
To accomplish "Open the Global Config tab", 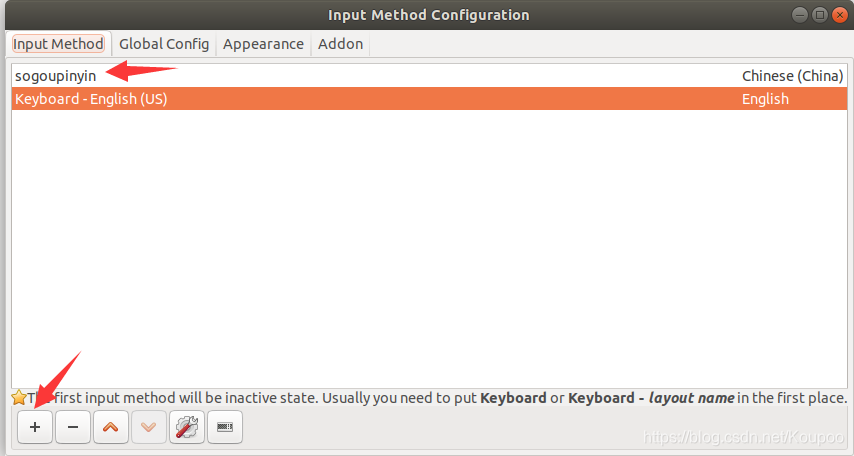I will (x=164, y=44).
